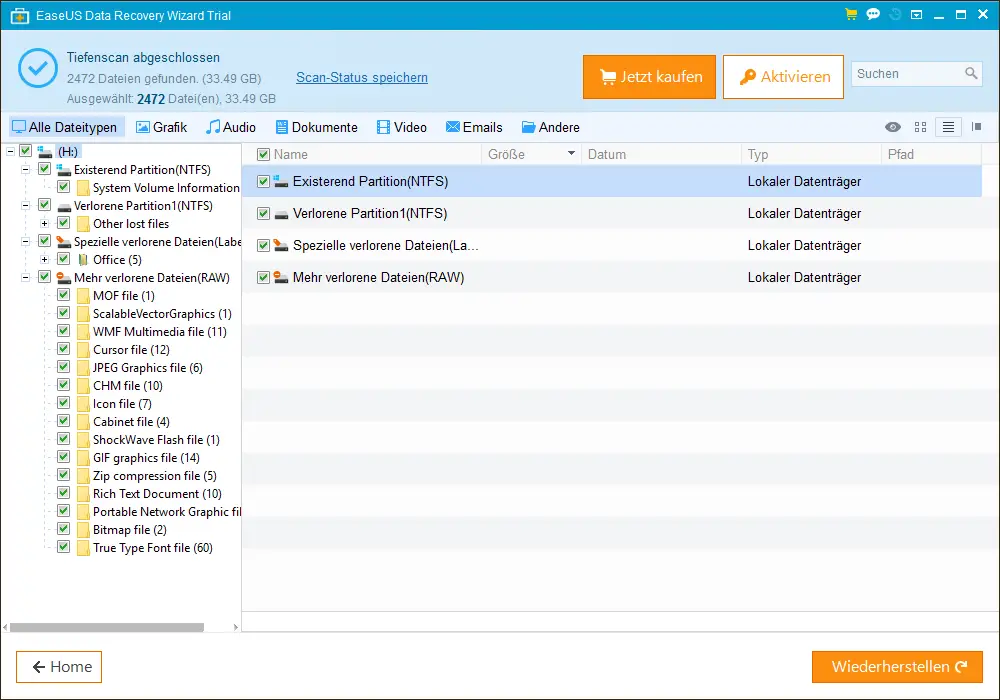Select the ShockWave Flash file (1) row
This screenshot has height=700, width=1000.
156,440
